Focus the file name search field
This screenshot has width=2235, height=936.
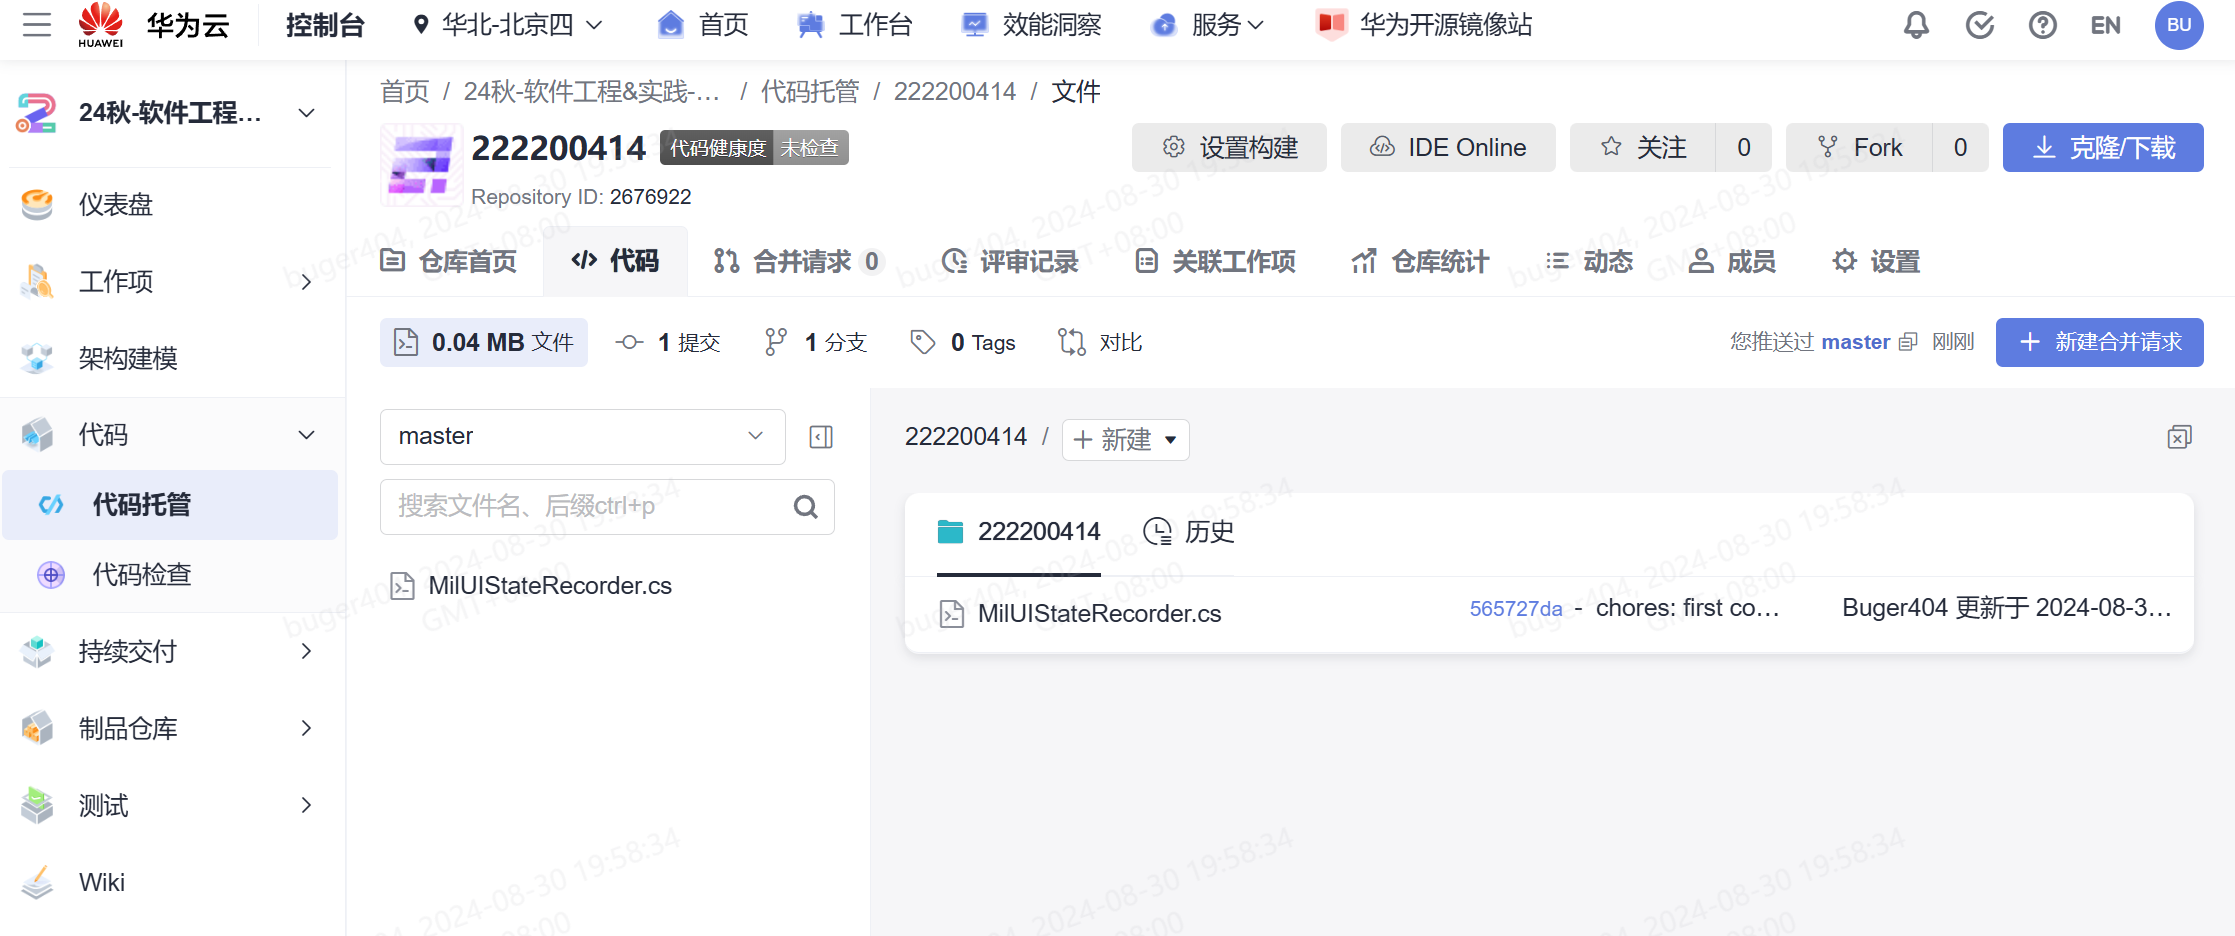(607, 507)
